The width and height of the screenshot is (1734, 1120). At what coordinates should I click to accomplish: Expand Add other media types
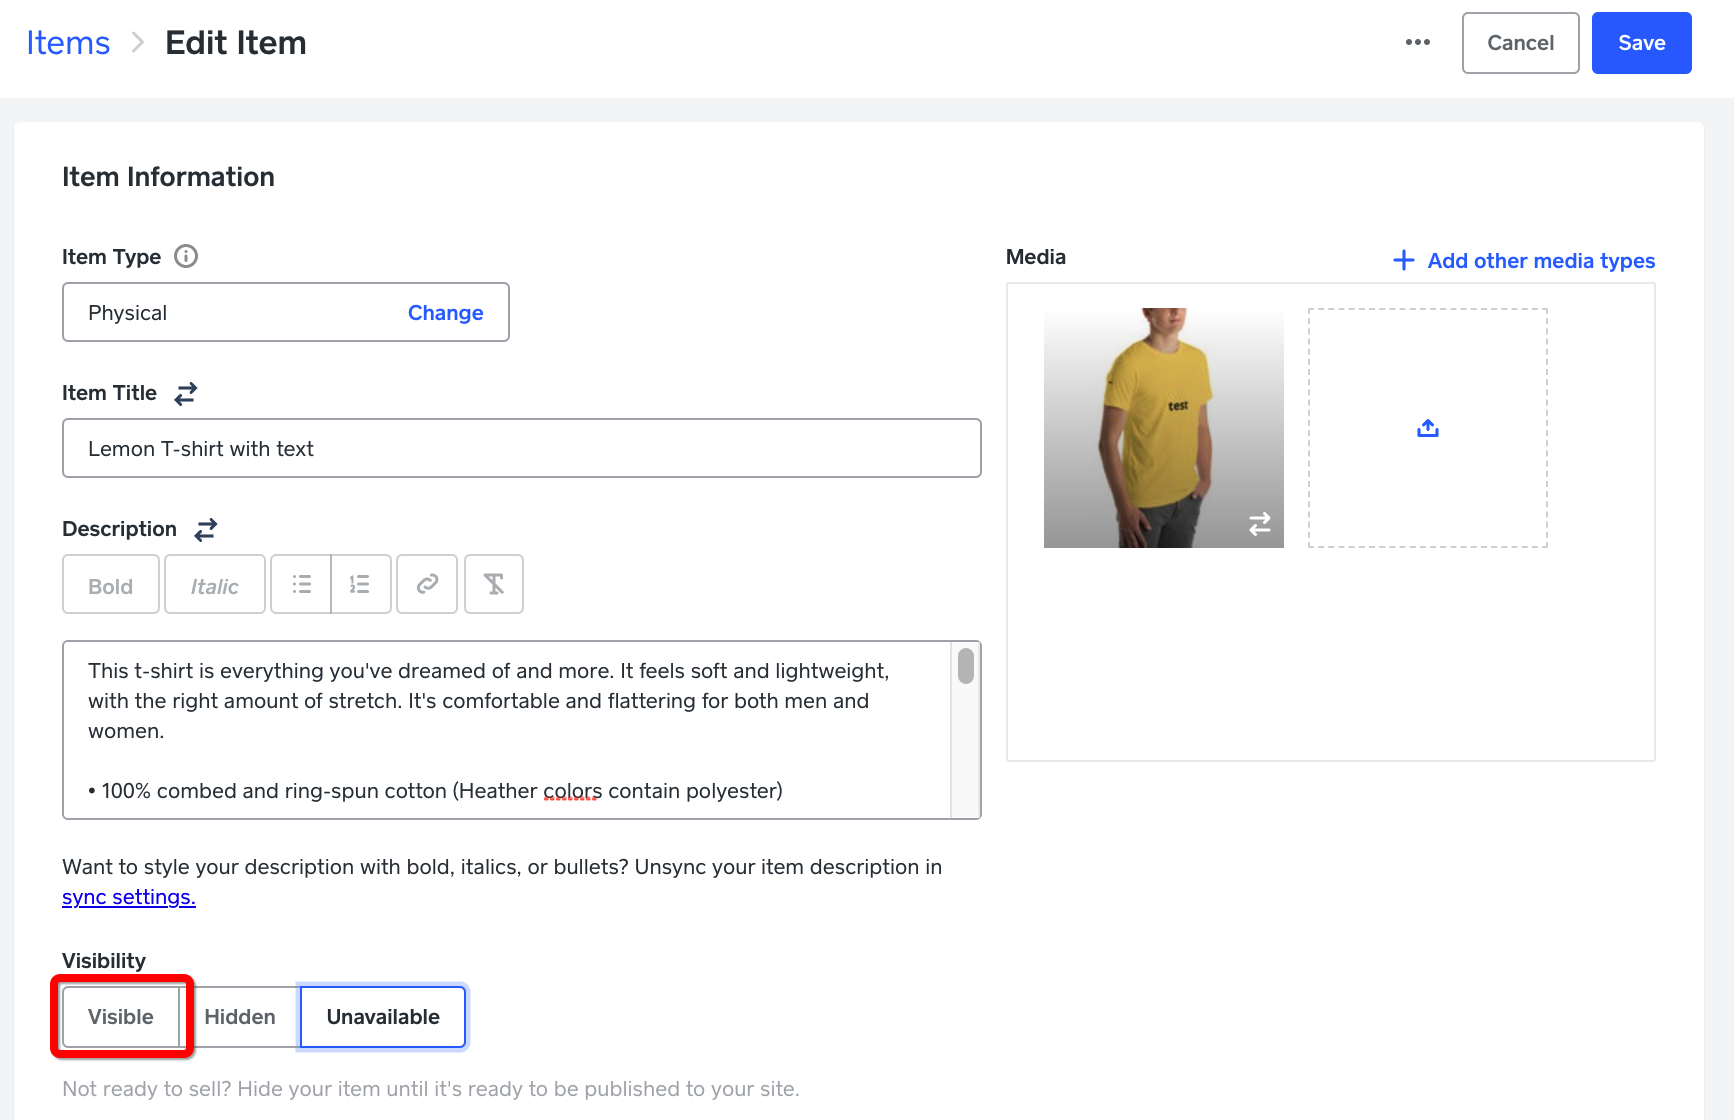click(1524, 261)
